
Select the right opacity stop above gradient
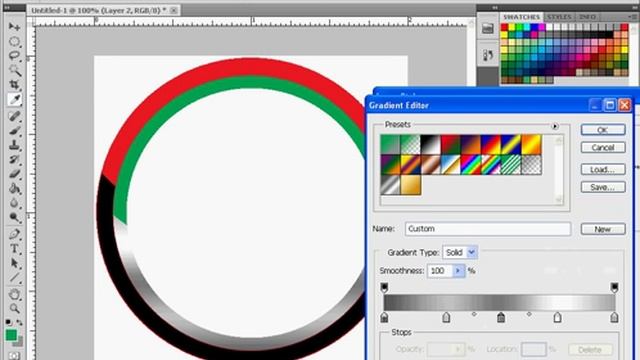pos(614,287)
